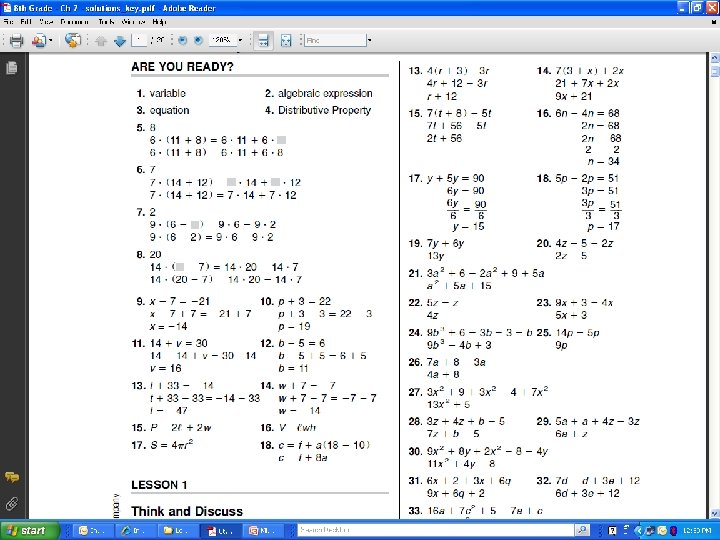
Task: Switch to Adobe Reader taskbar button
Action: [x=219, y=531]
